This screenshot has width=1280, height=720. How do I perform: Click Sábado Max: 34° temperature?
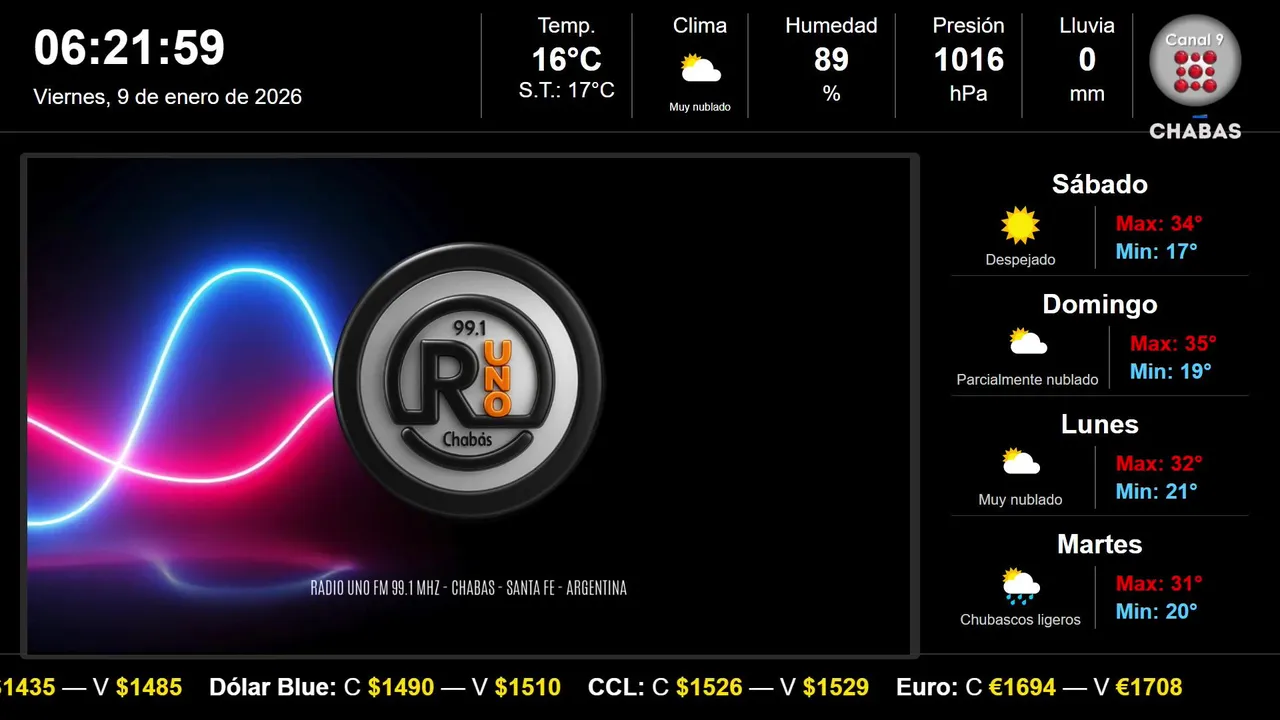1158,223
